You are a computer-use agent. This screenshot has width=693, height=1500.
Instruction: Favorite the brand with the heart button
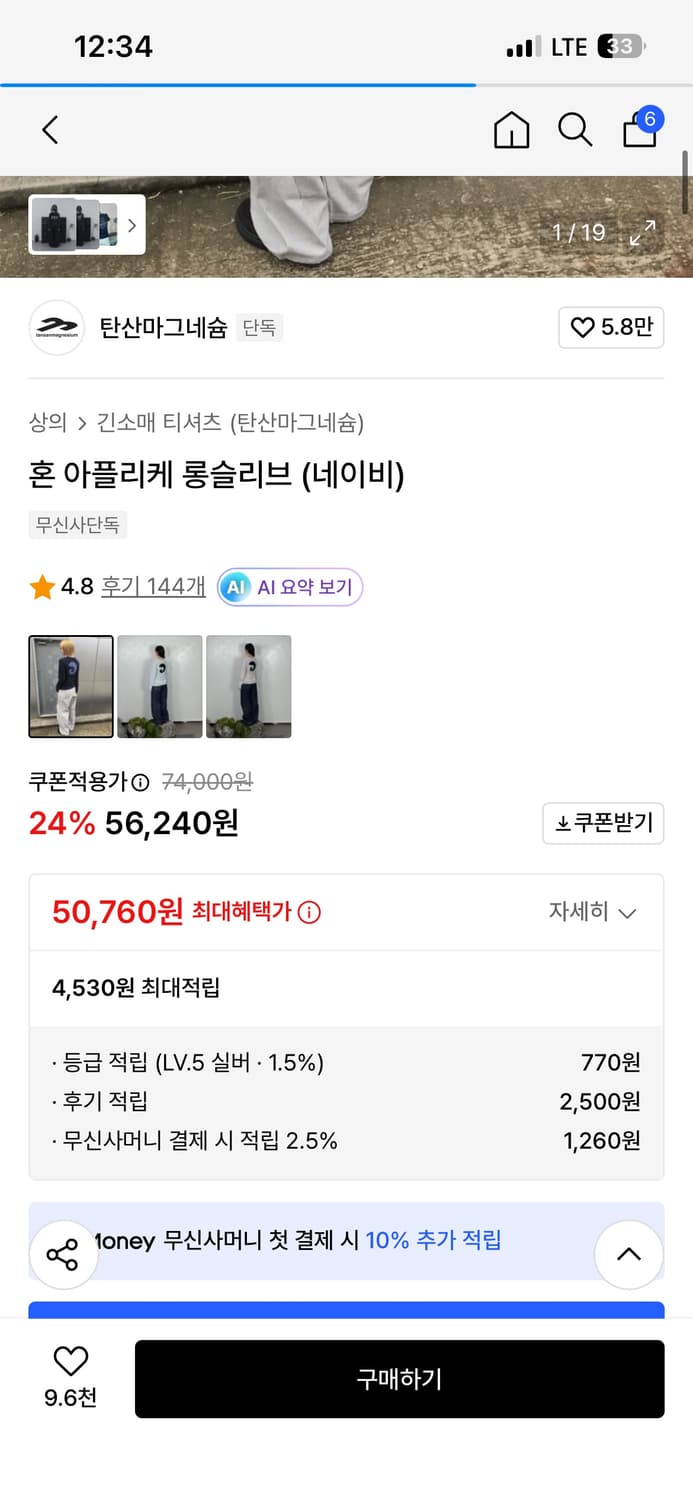pos(610,328)
